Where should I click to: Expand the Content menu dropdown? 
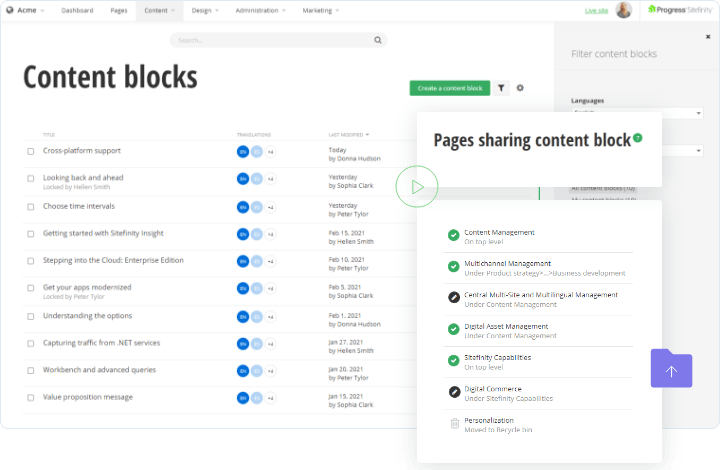[159, 10]
